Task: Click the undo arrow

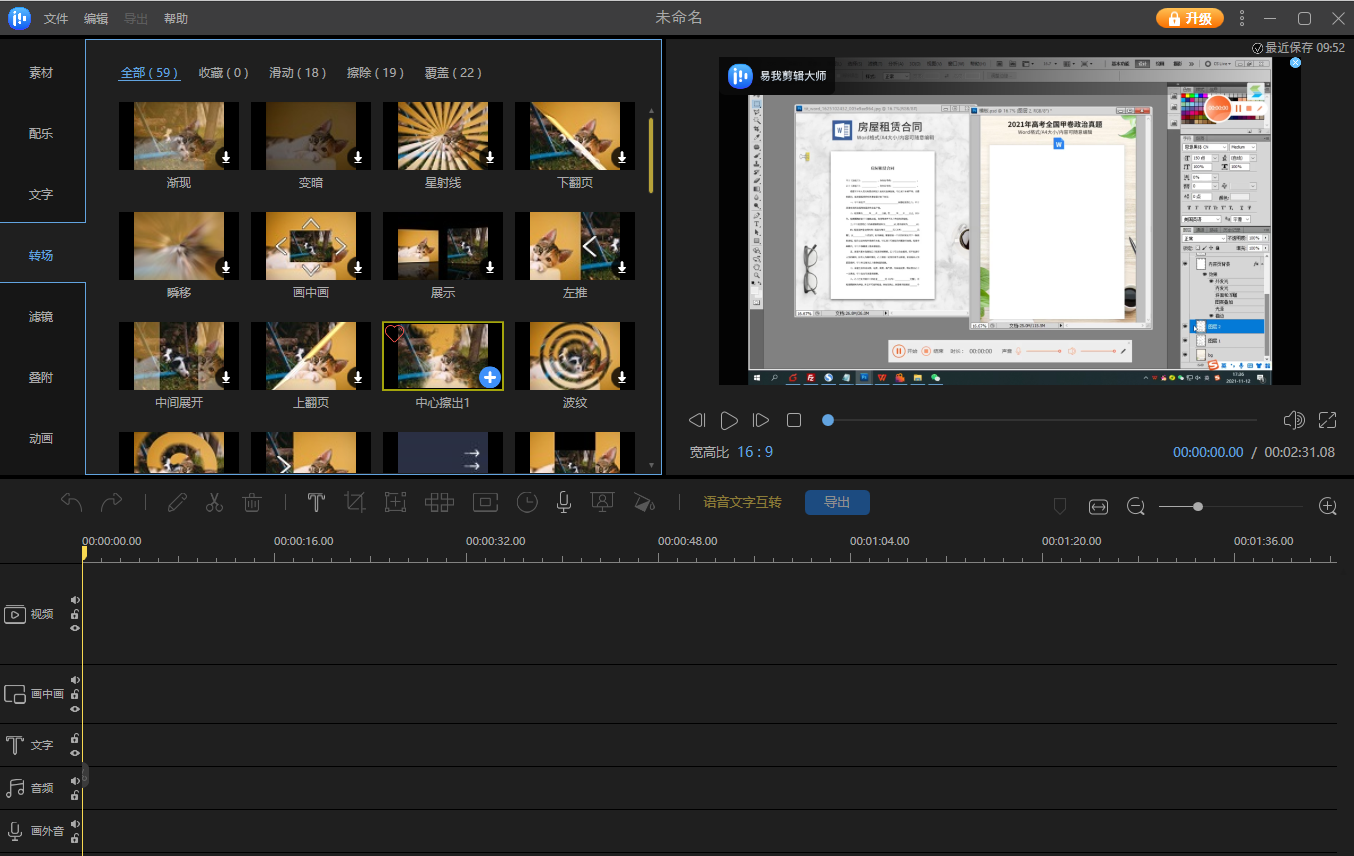Action: point(71,503)
